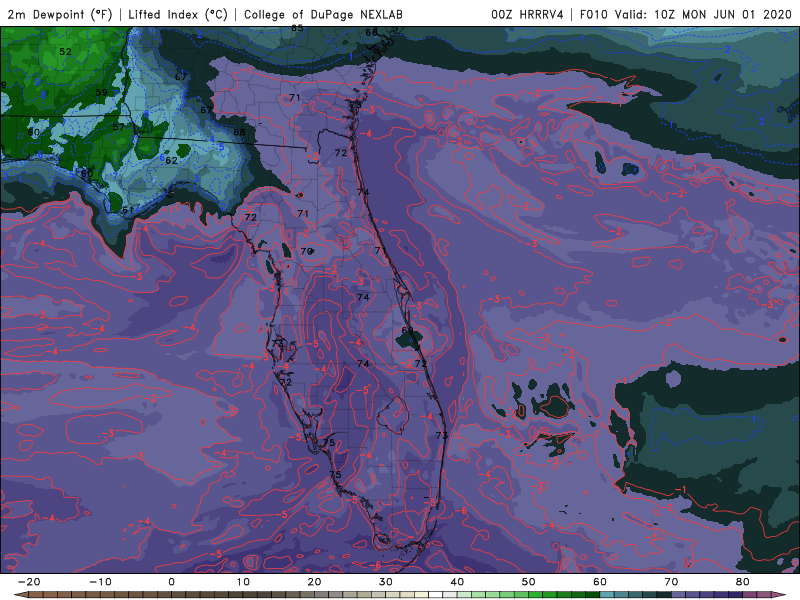This screenshot has width=800, height=600.
Task: Click the '50' color scale label
Action: point(529,582)
